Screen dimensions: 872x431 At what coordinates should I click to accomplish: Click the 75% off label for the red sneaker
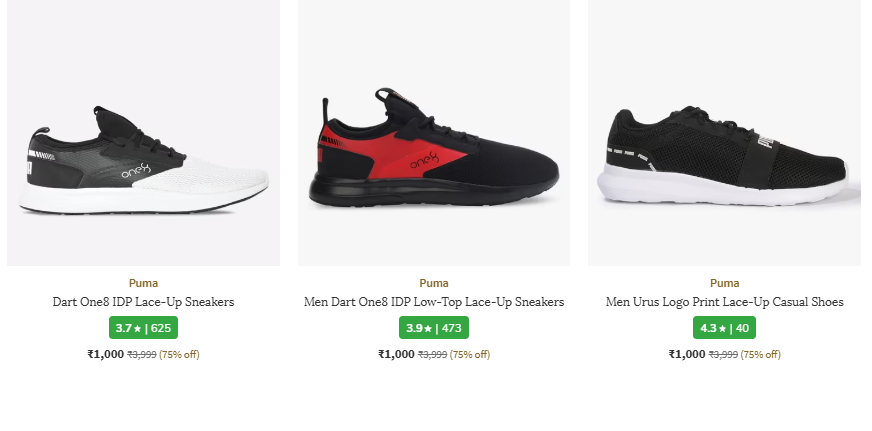pos(470,355)
